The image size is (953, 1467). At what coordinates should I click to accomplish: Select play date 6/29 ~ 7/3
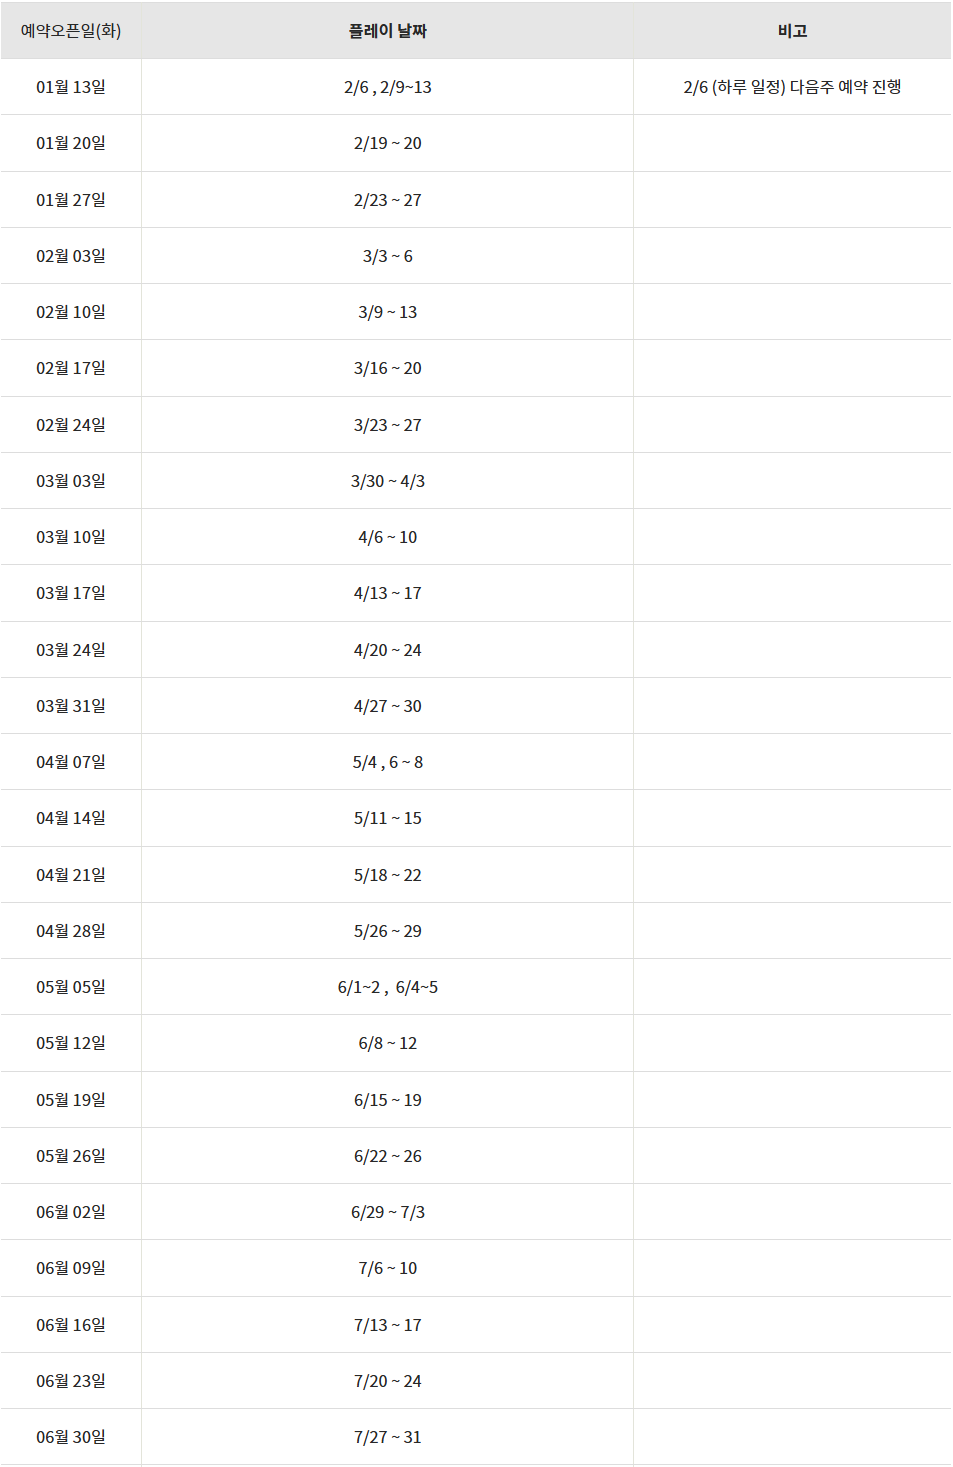point(387,1212)
